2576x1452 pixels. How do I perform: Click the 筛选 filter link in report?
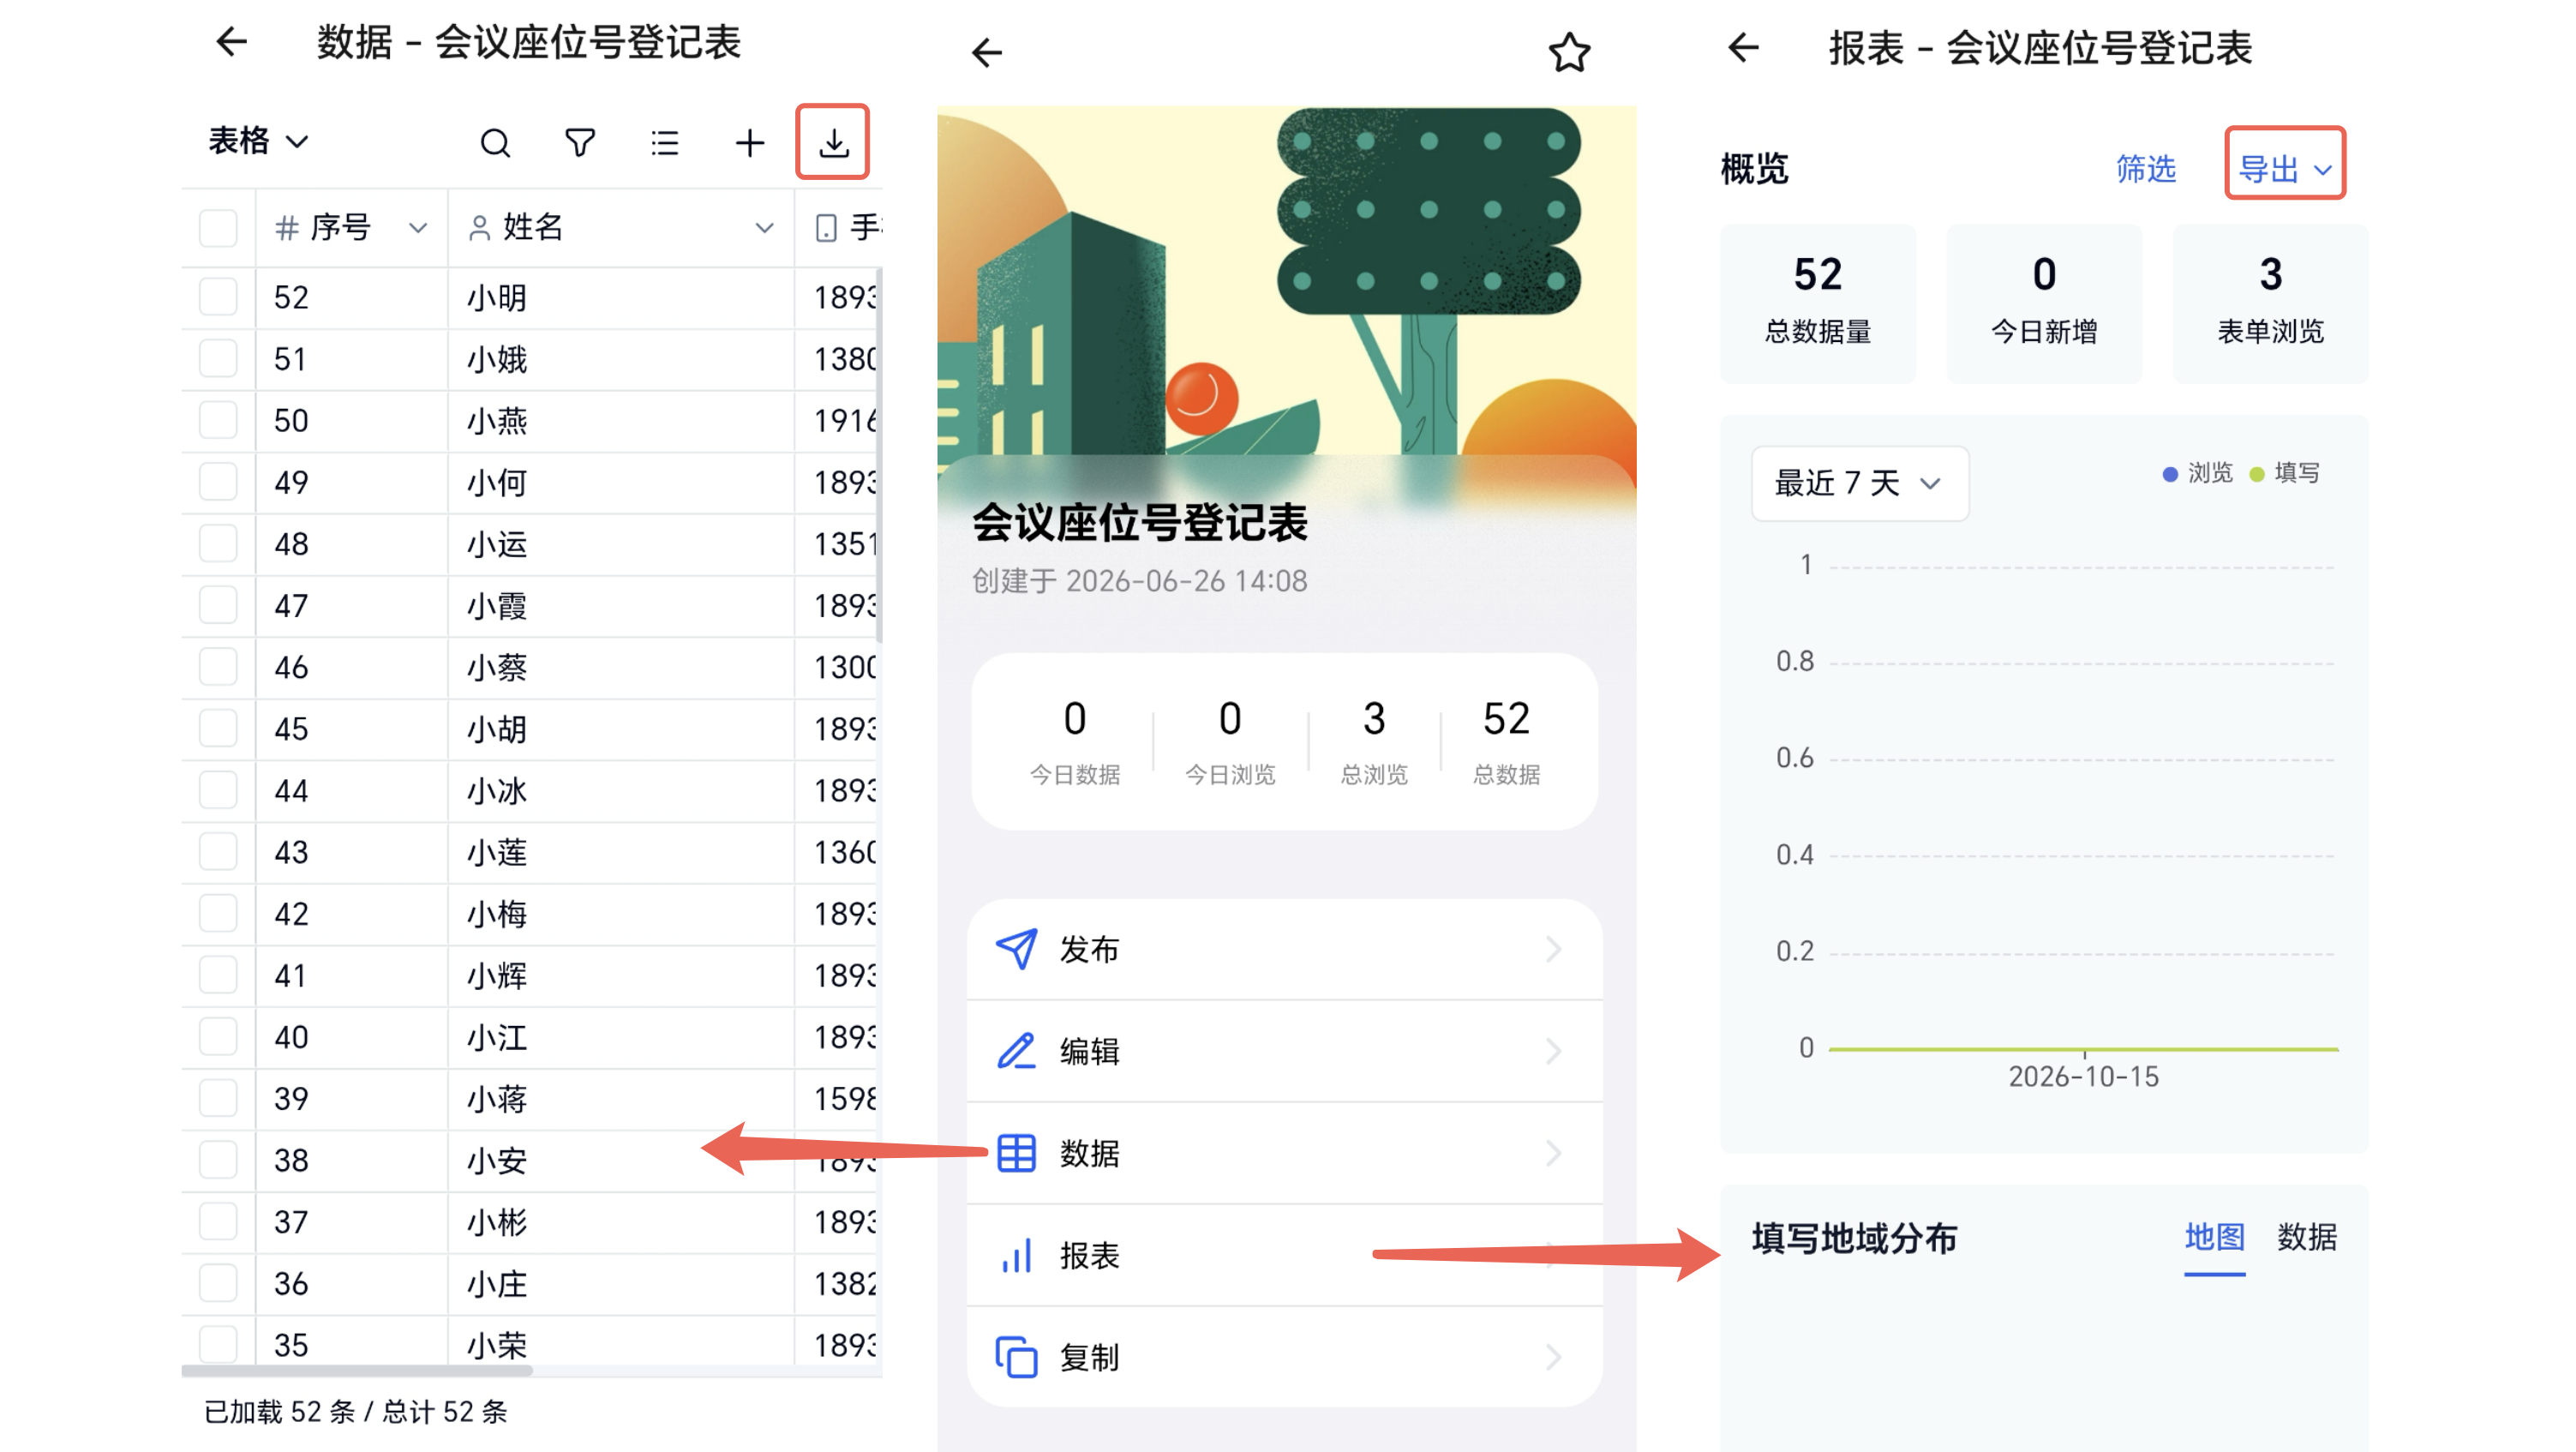coord(2145,168)
